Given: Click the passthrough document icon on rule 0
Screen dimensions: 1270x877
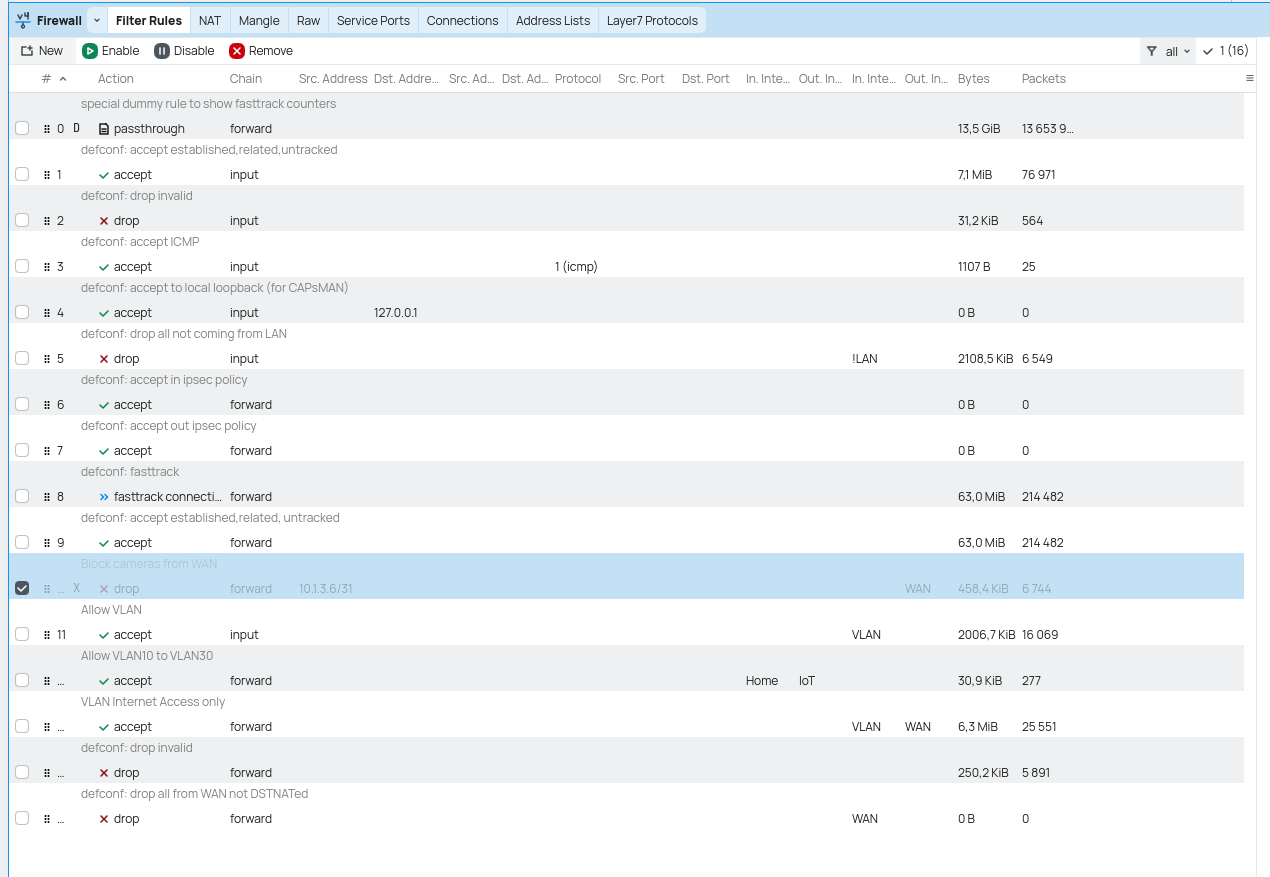Looking at the screenshot, I should [104, 128].
